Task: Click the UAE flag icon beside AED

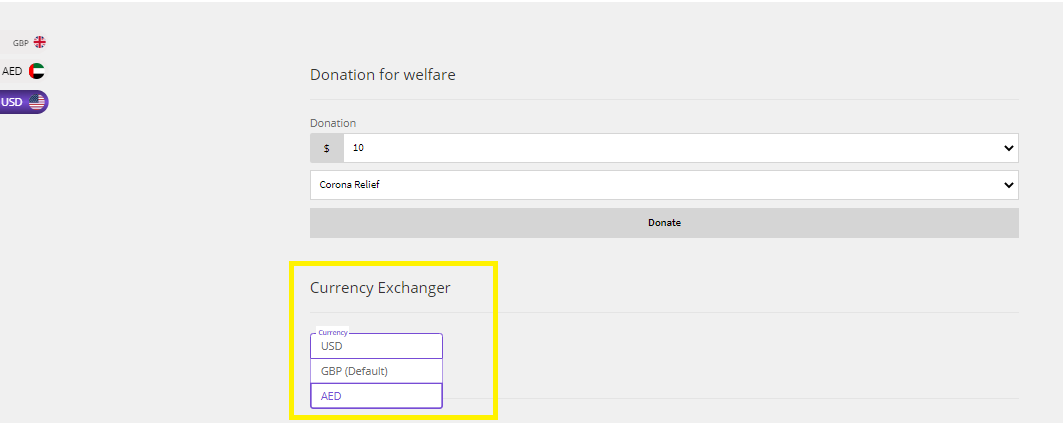Action: (x=37, y=71)
